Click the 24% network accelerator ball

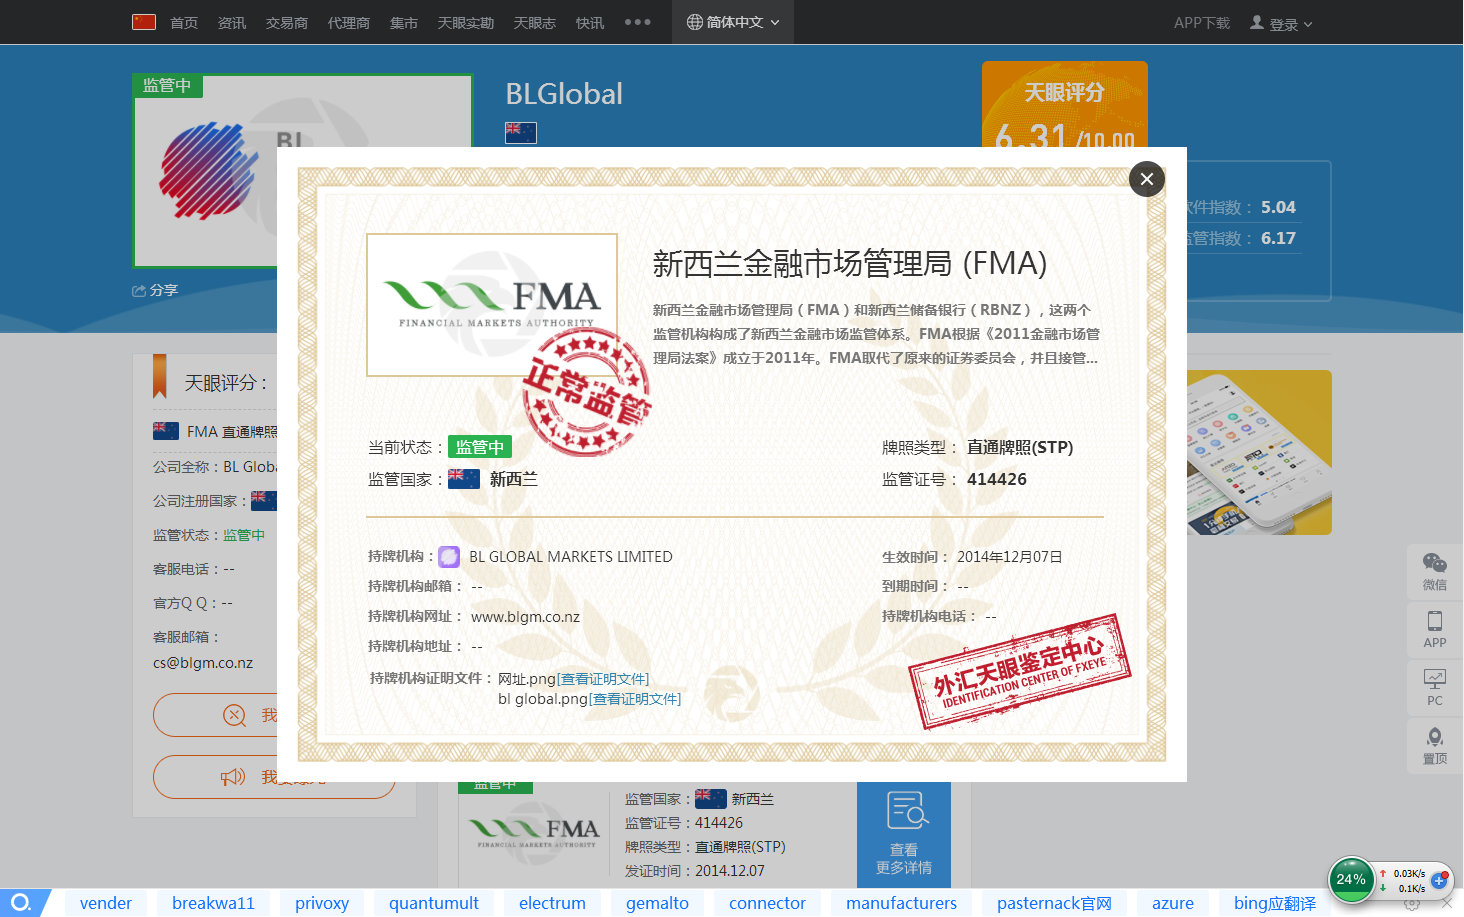[x=1351, y=880]
